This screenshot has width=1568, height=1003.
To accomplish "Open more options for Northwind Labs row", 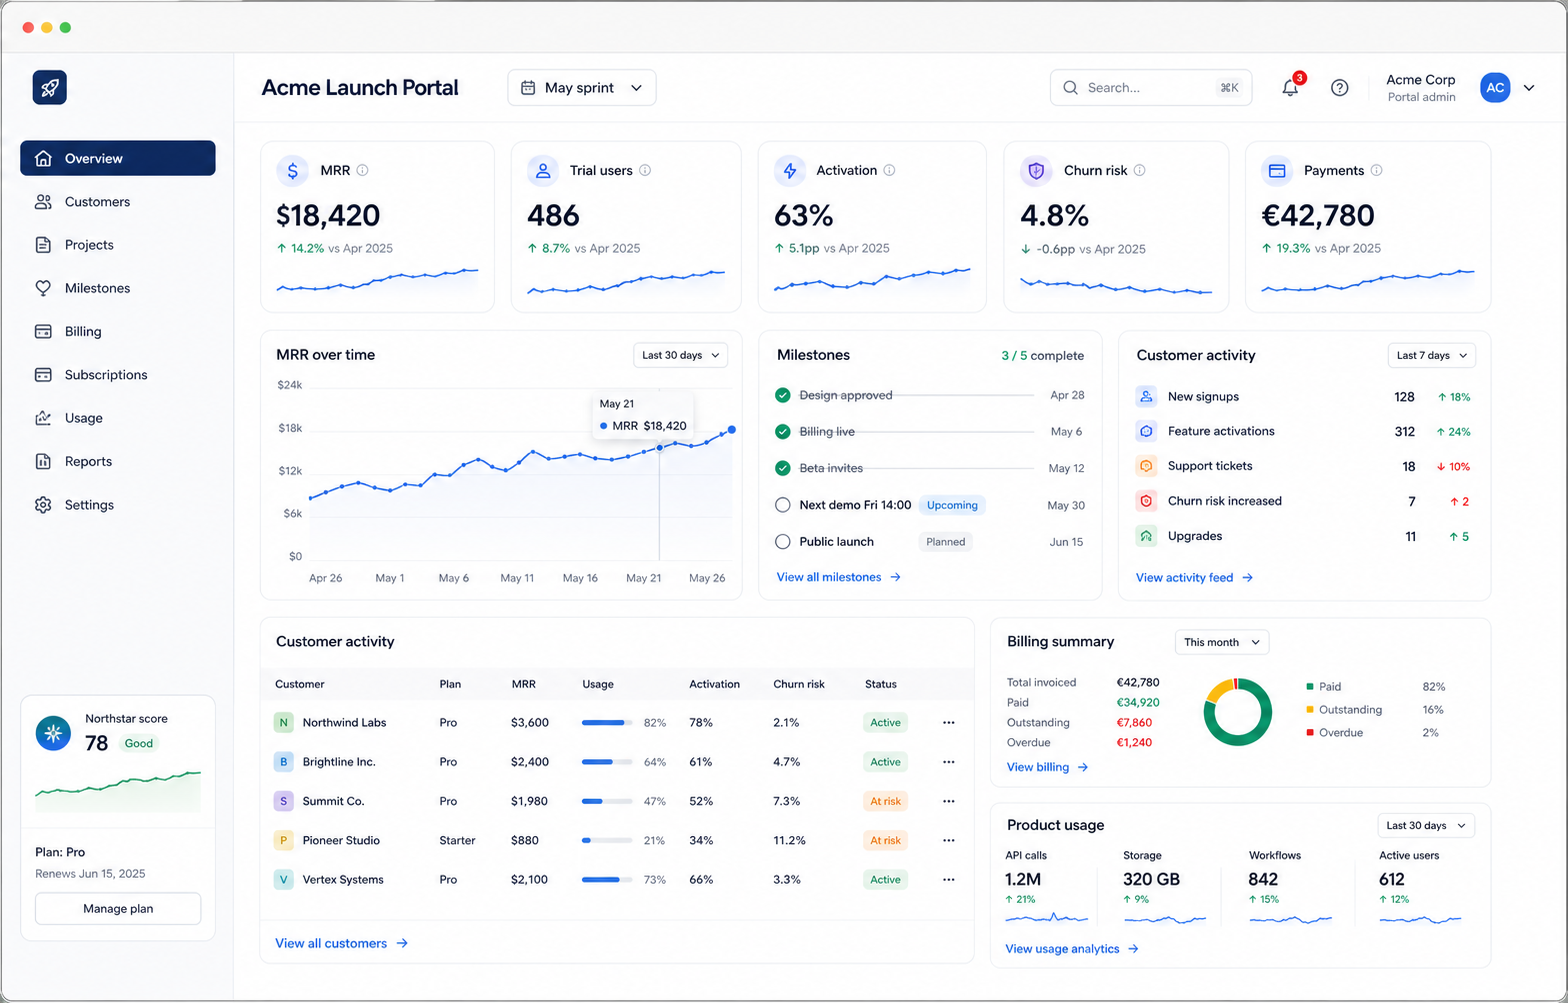I will point(948,722).
